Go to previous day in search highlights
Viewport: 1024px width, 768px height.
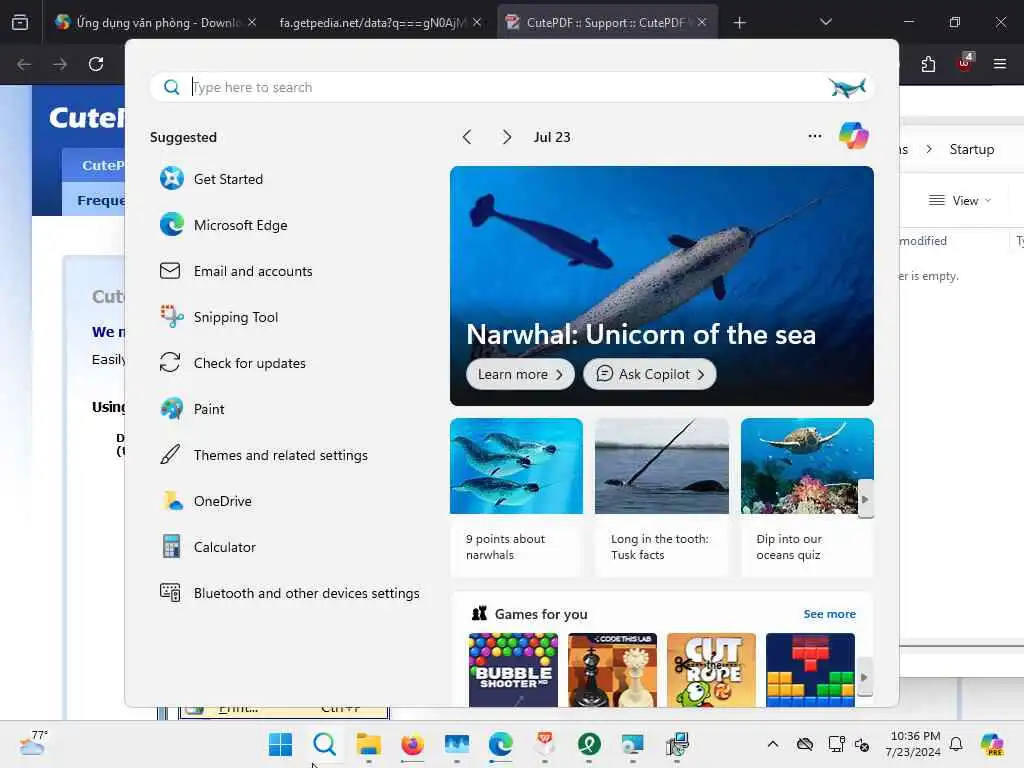pos(467,137)
